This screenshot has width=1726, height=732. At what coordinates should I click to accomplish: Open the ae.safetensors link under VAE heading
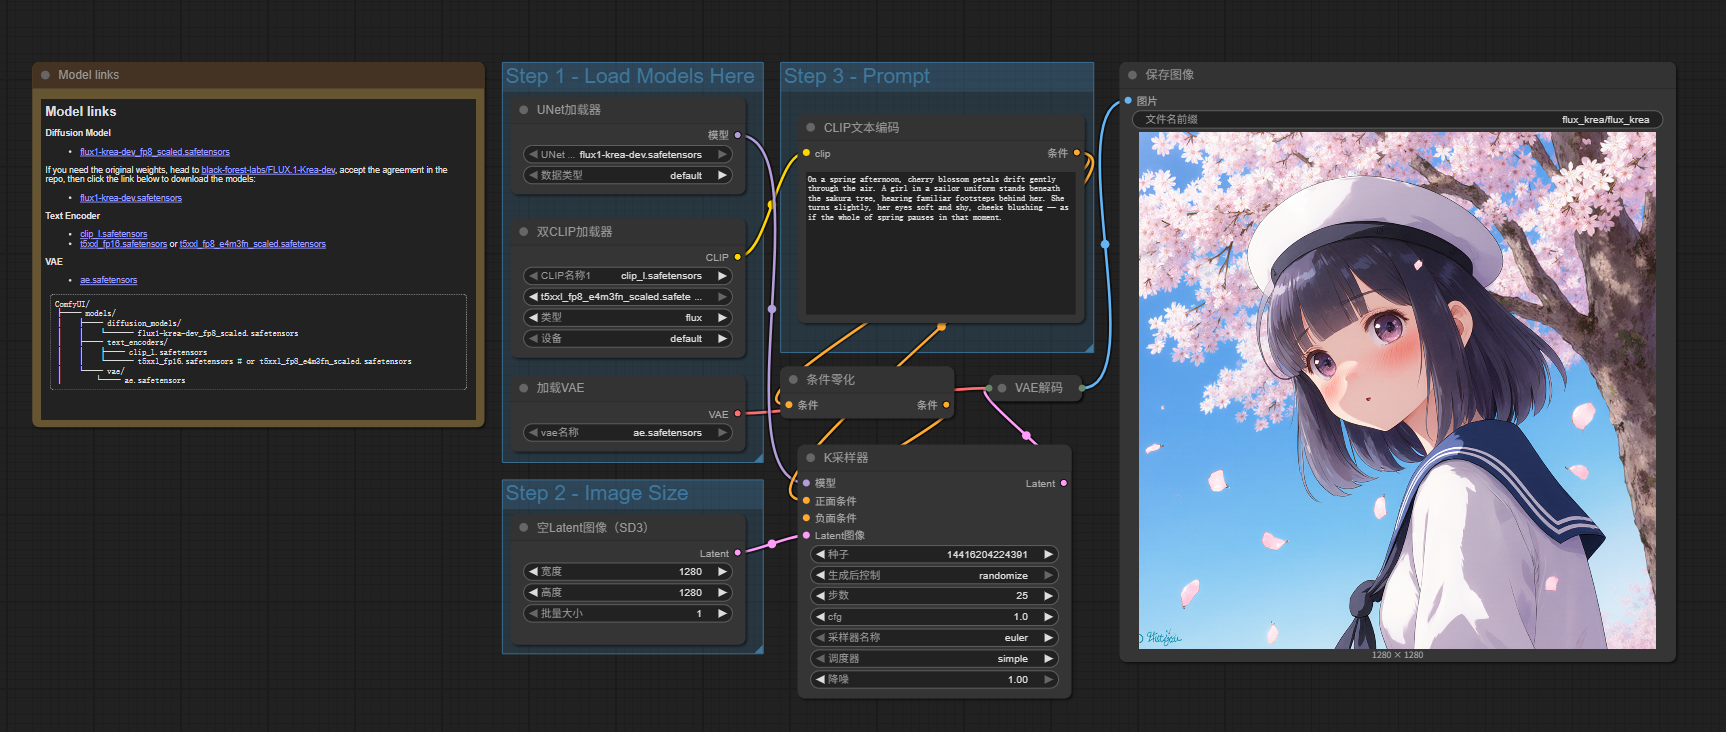109,280
